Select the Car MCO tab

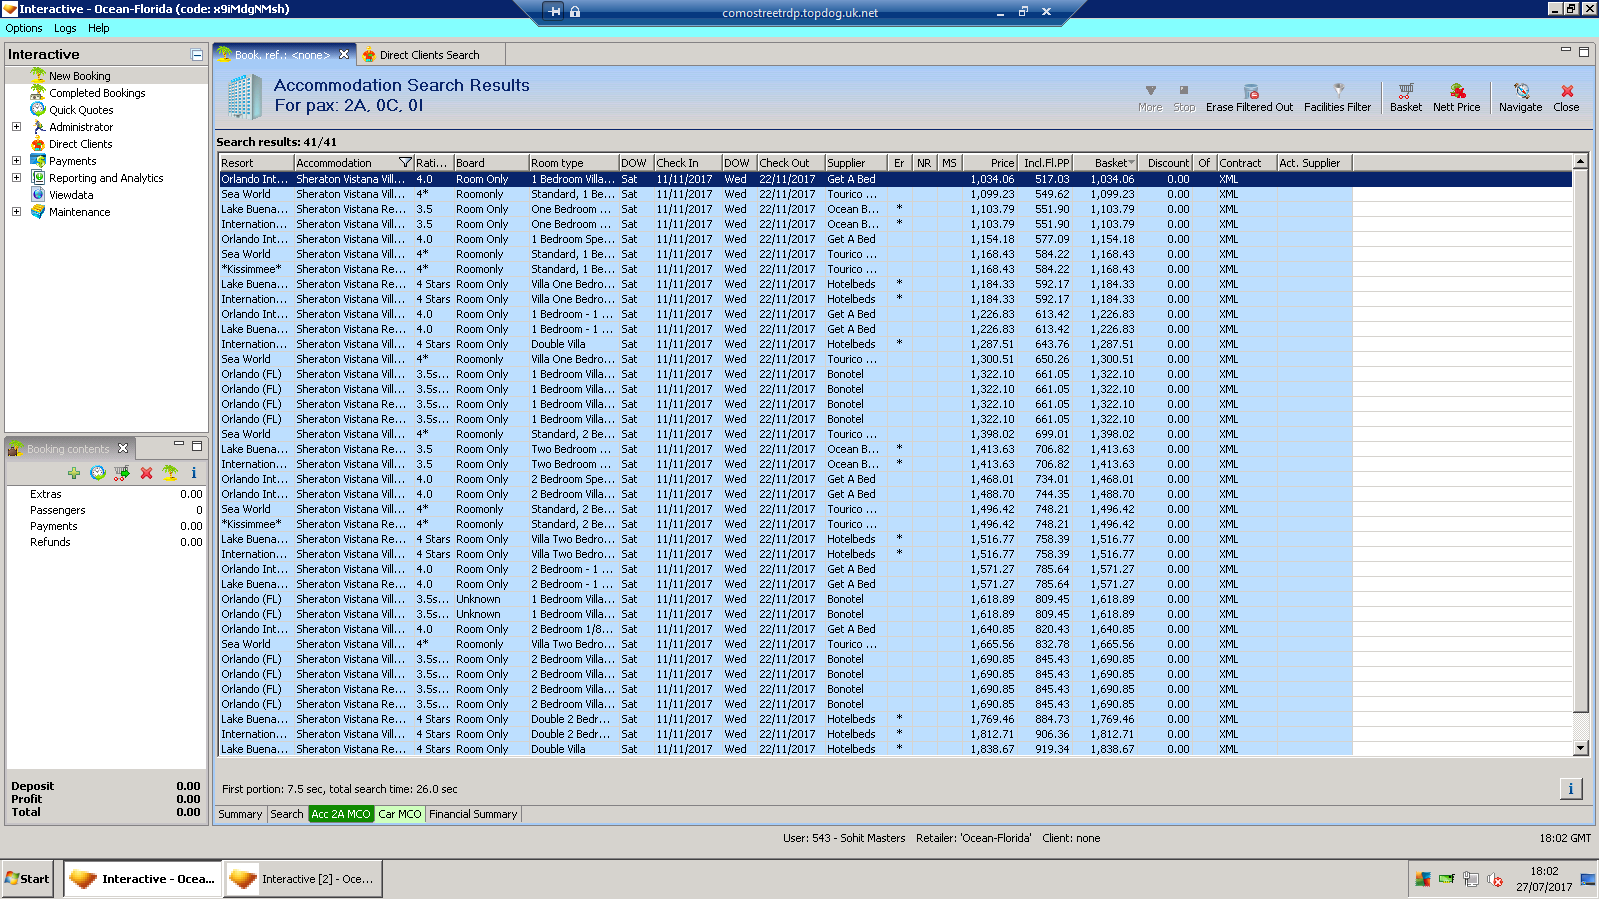click(400, 814)
